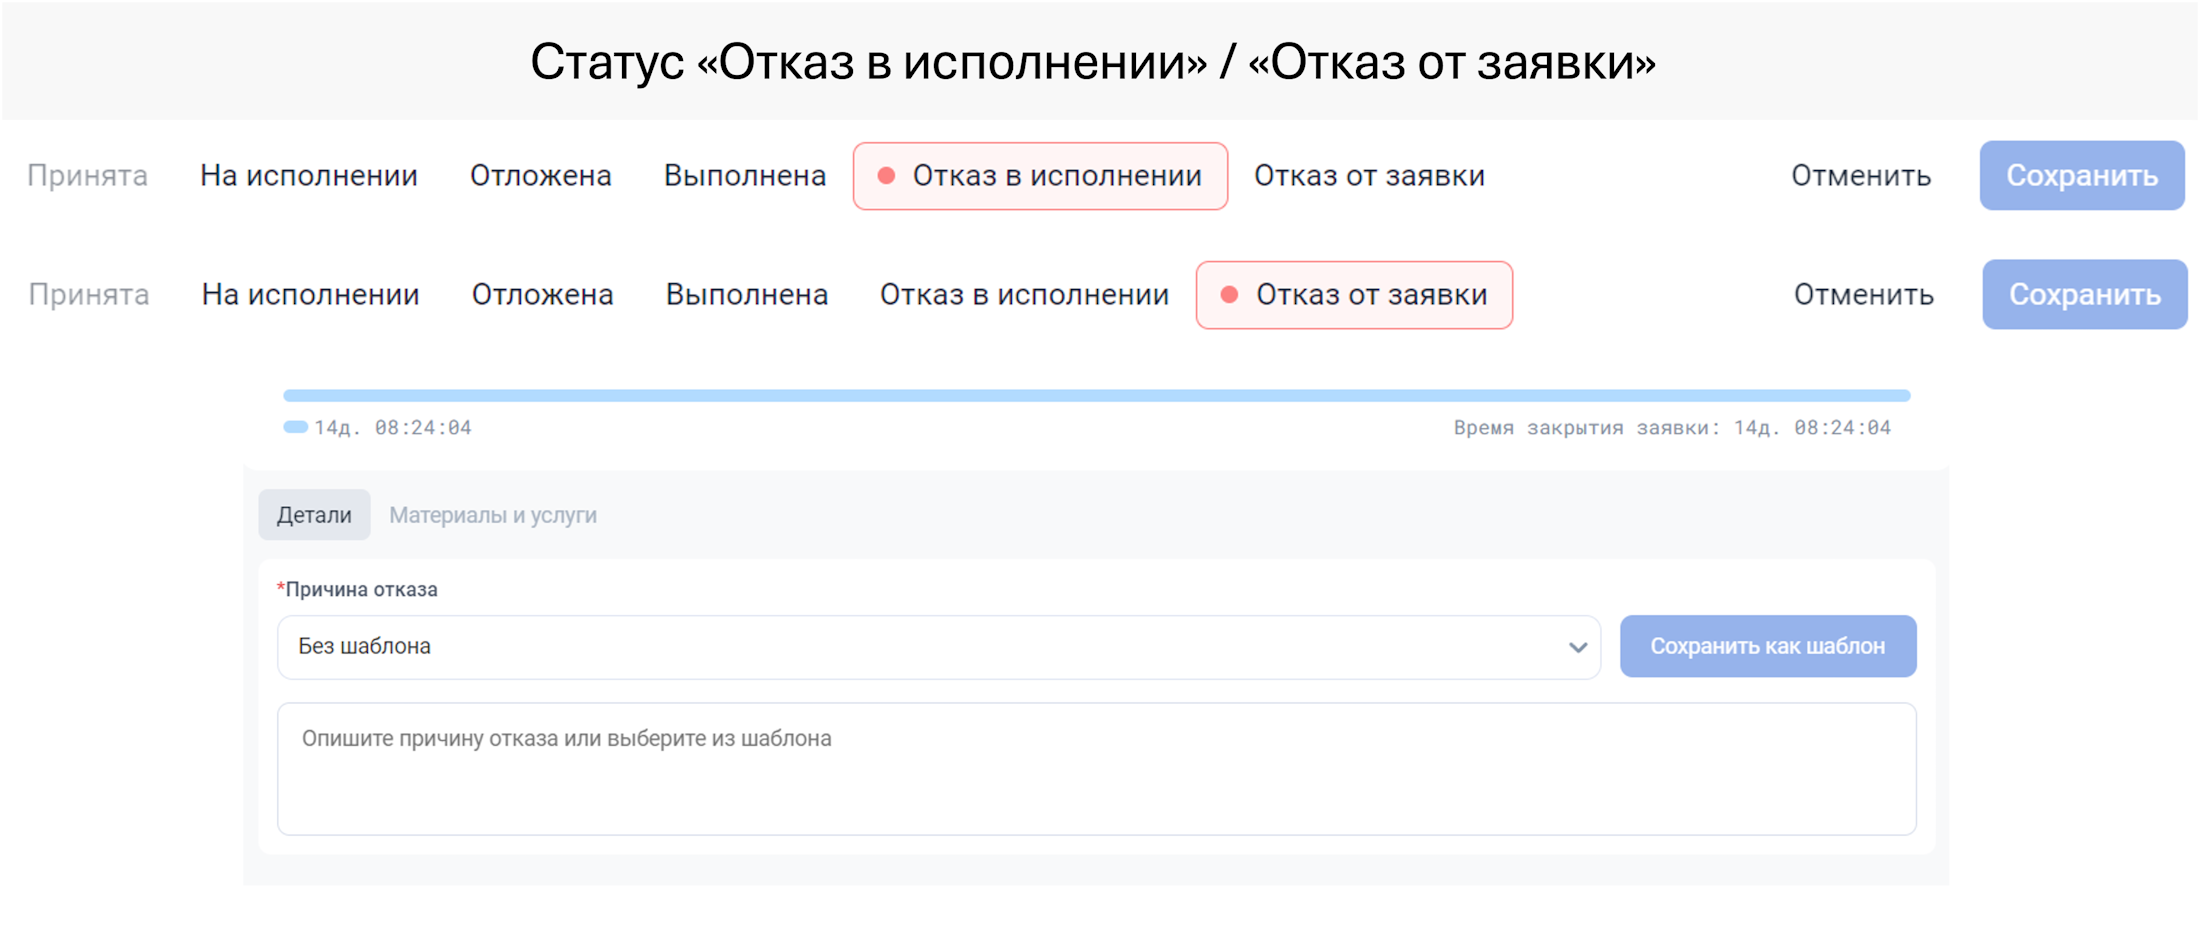Click the blue request time progress bar

click(1096, 396)
